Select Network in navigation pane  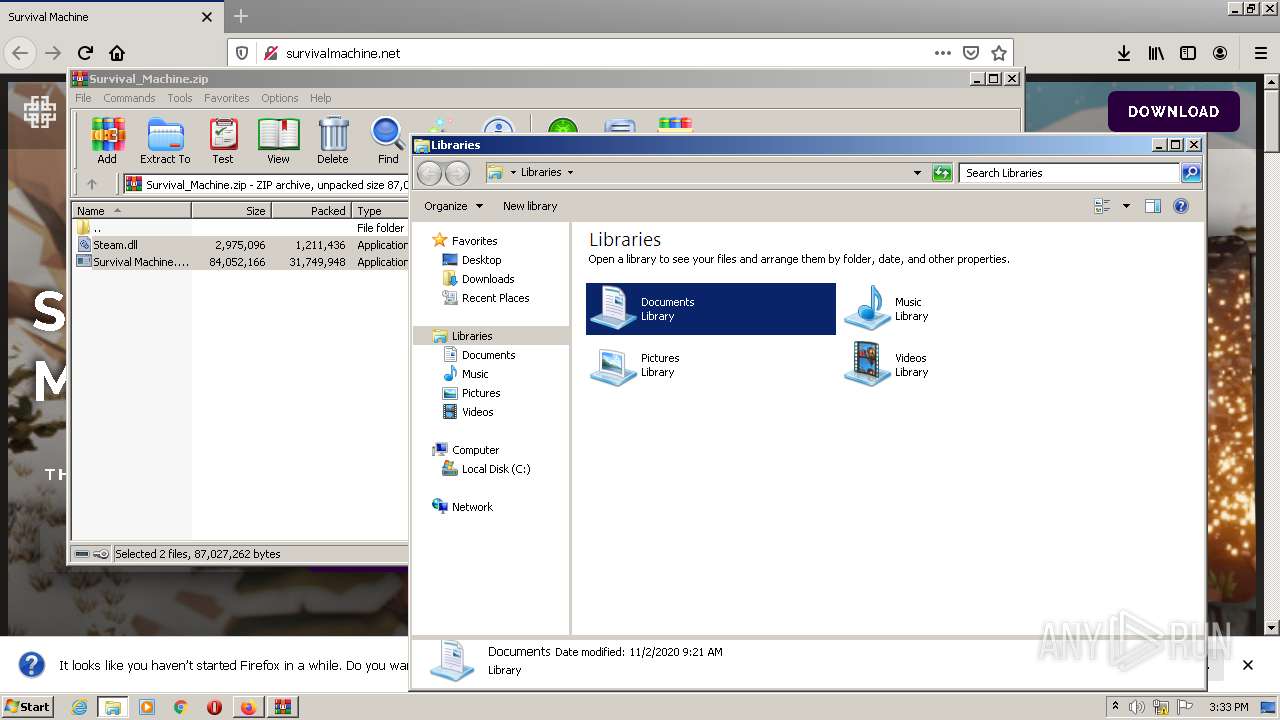pyautogui.click(x=472, y=507)
